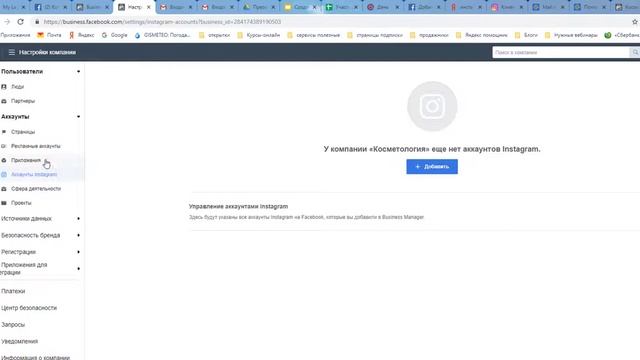Open the Яндекс bookmark
The image size is (640, 360).
[81, 35]
